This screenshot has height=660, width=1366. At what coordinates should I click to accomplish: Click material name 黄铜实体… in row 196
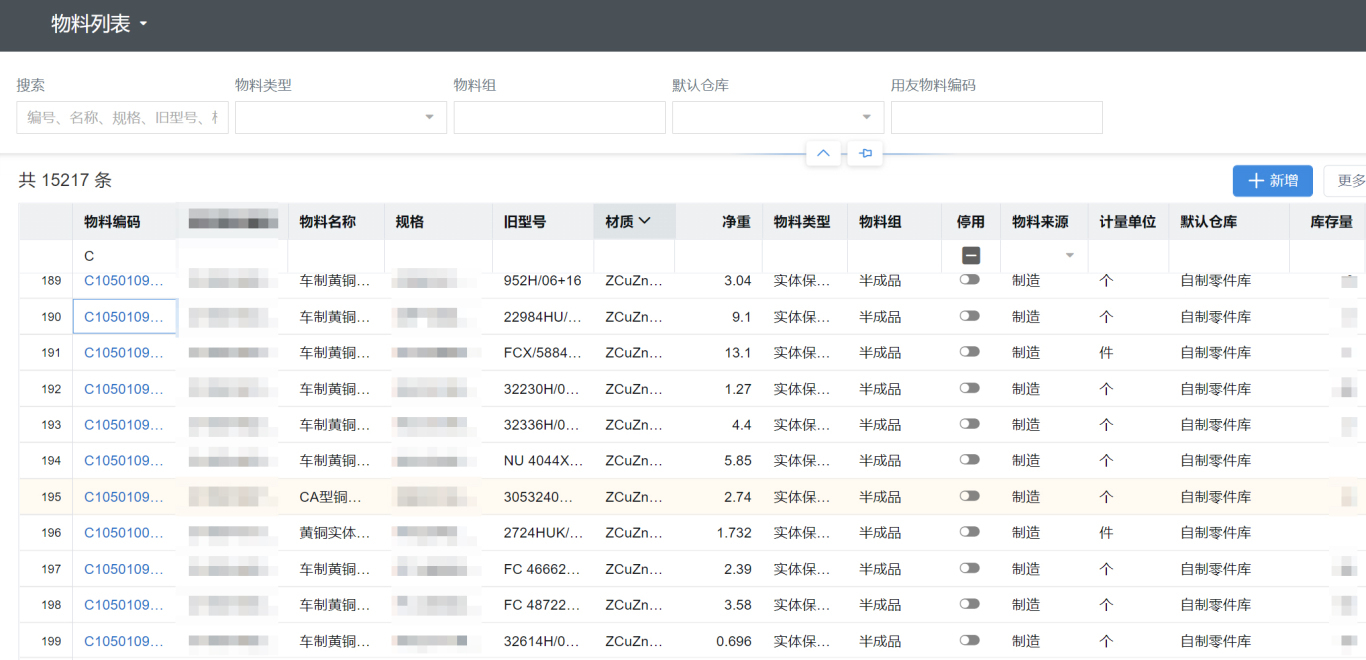pyautogui.click(x=335, y=533)
